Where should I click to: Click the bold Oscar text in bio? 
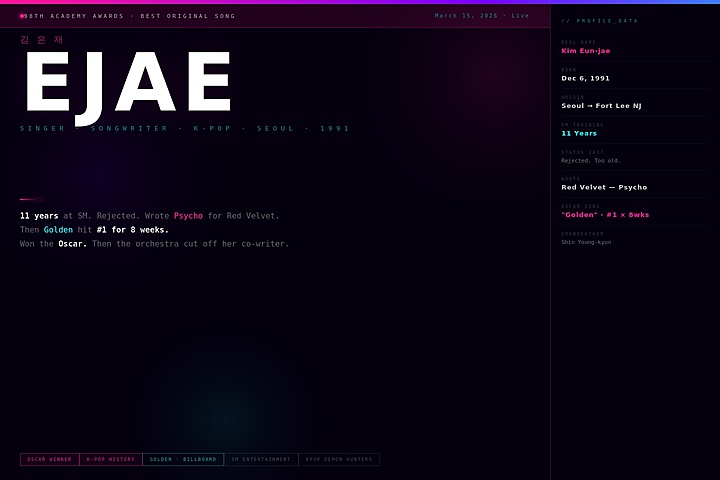72,244
